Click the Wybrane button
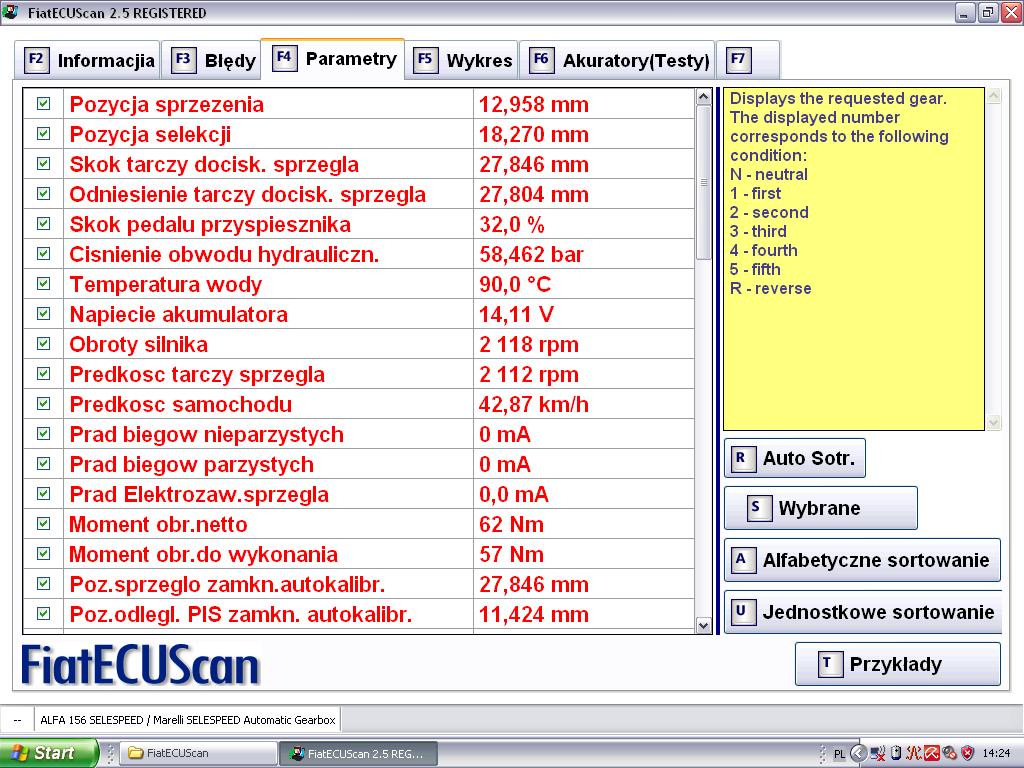Screen dimensions: 1024x768 click(x=821, y=507)
